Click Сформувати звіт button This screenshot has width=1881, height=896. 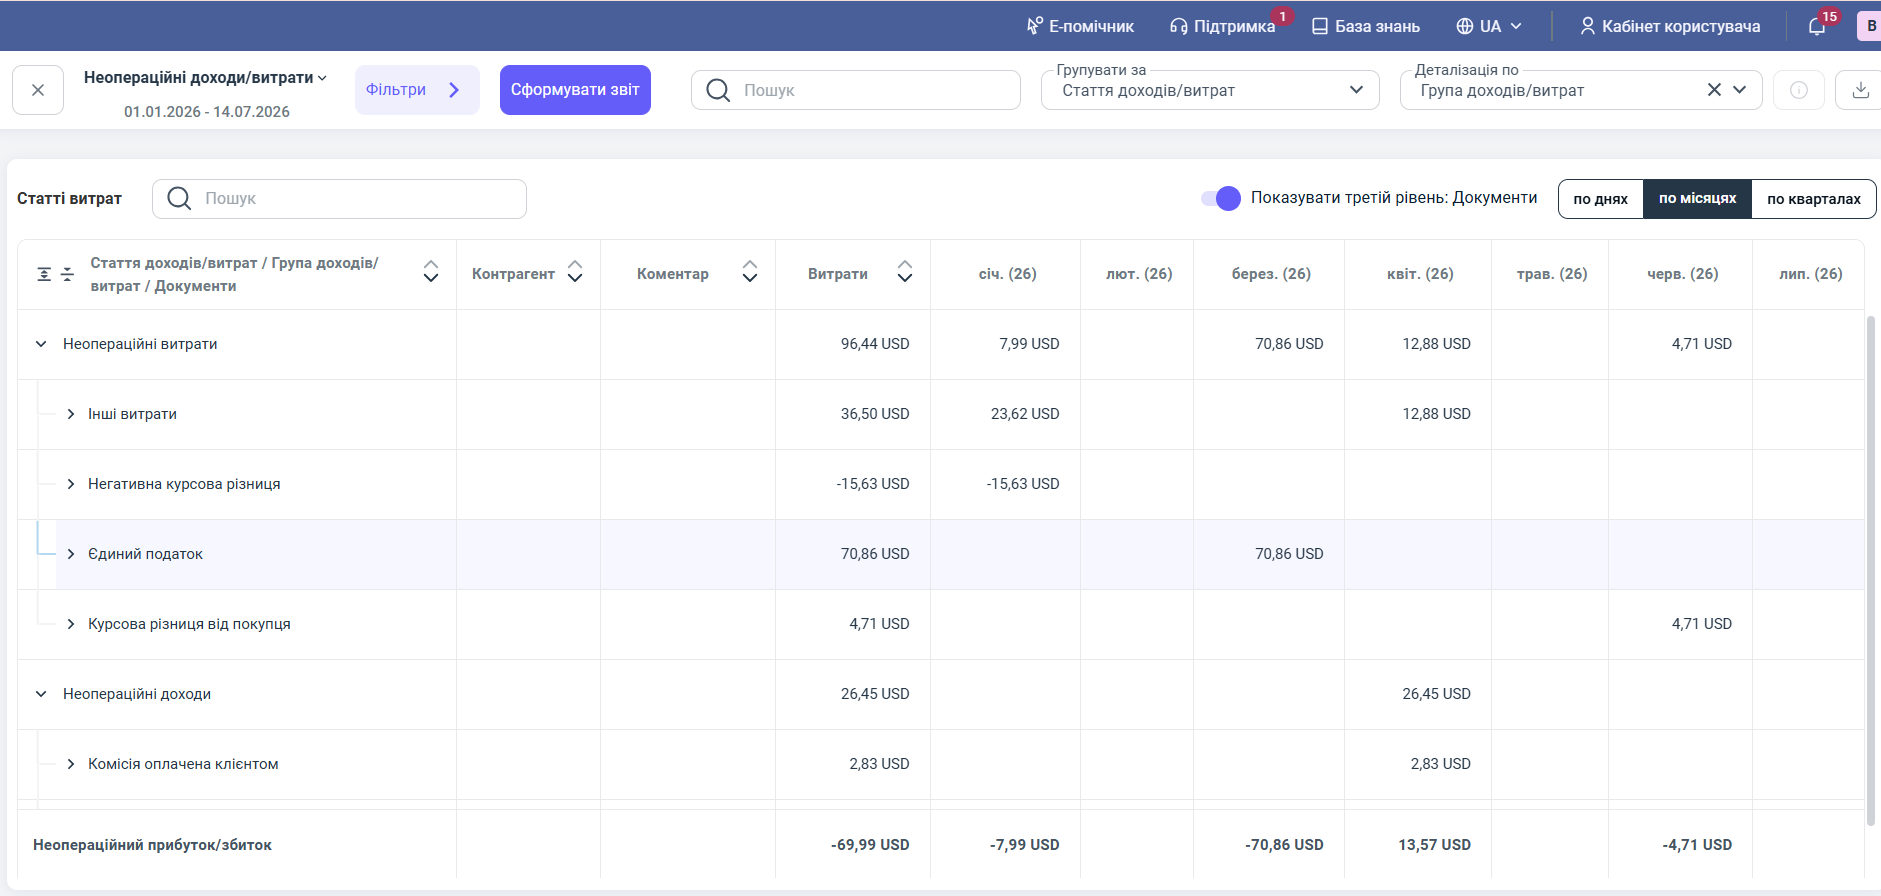575,90
